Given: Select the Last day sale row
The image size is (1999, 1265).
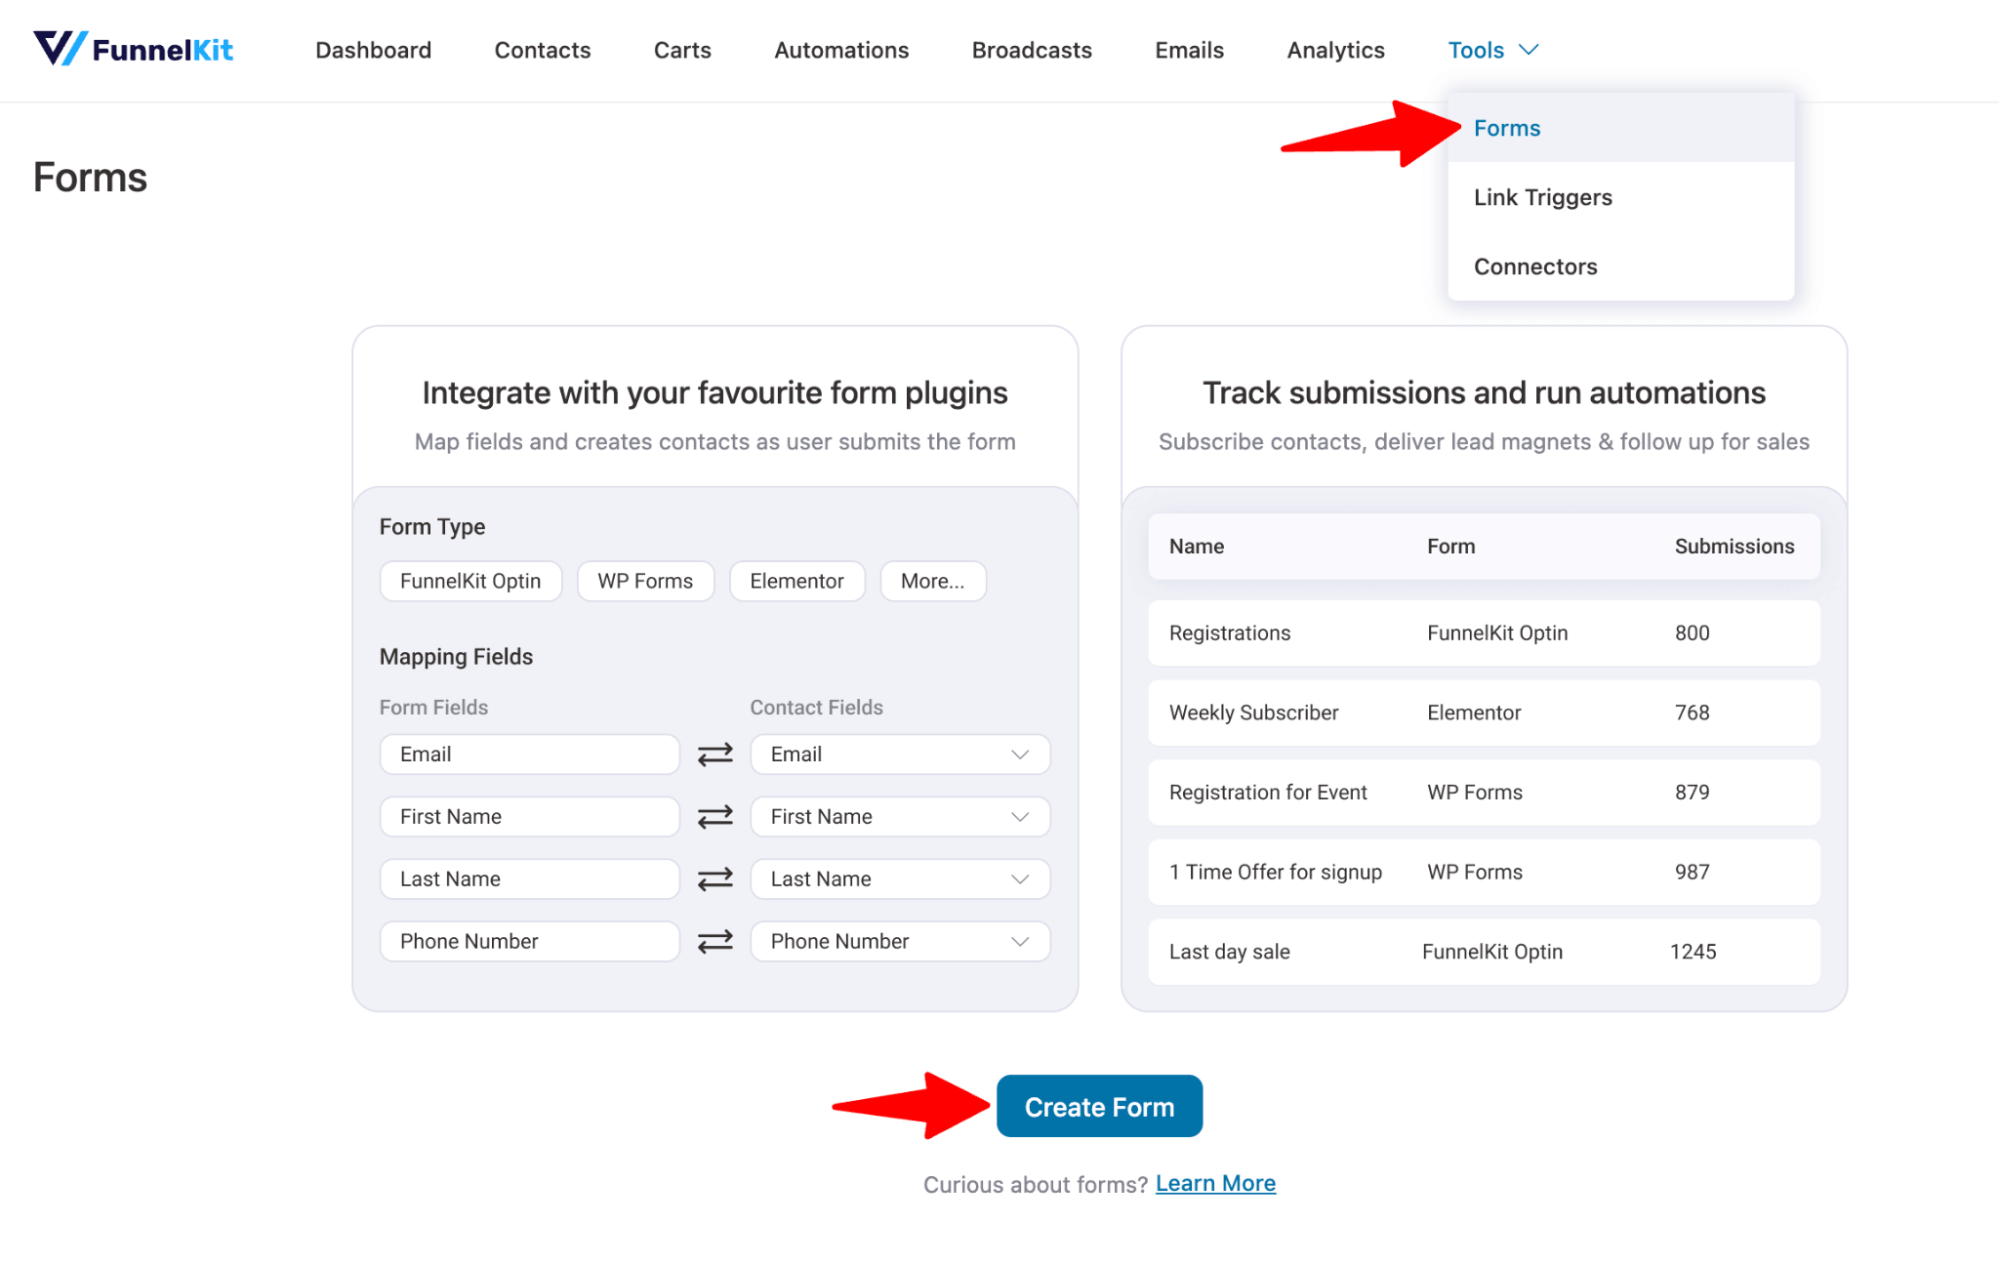Looking at the screenshot, I should coord(1484,952).
